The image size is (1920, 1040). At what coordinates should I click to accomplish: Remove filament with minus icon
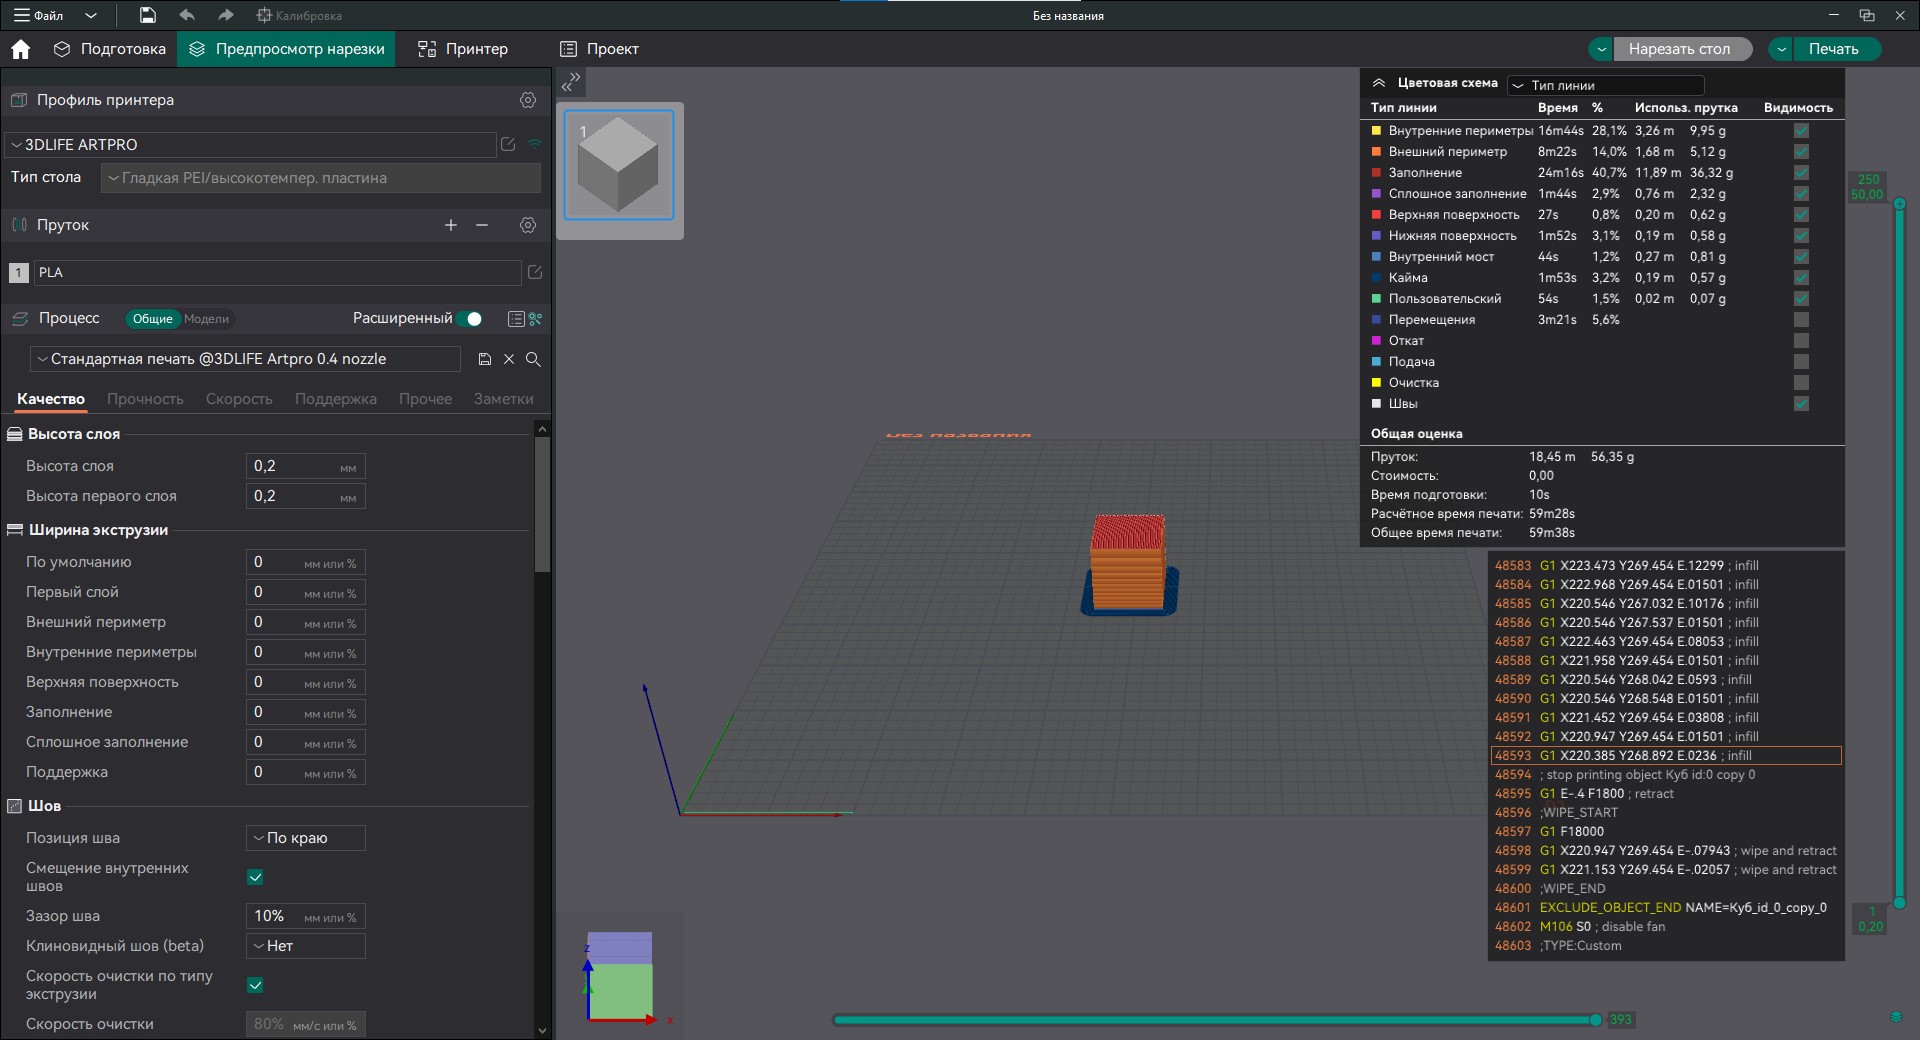[482, 225]
